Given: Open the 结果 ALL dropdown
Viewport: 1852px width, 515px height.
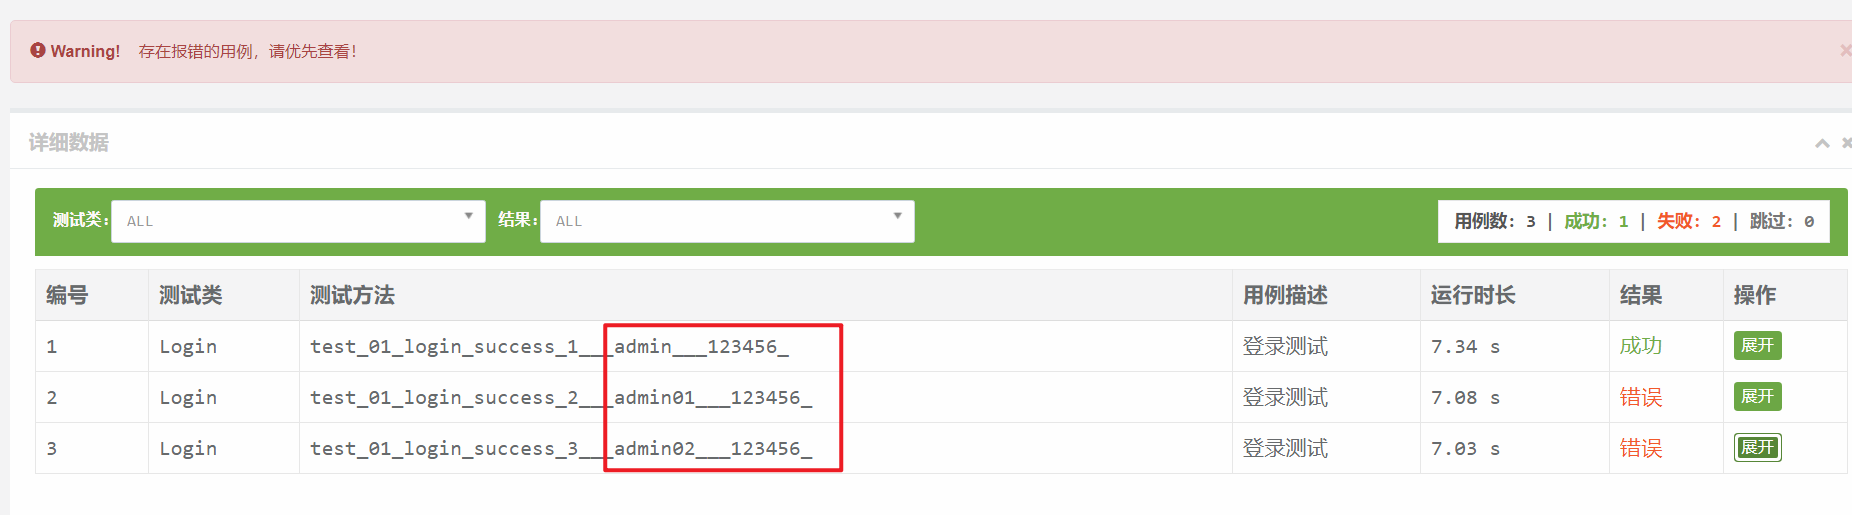Looking at the screenshot, I should 727,221.
